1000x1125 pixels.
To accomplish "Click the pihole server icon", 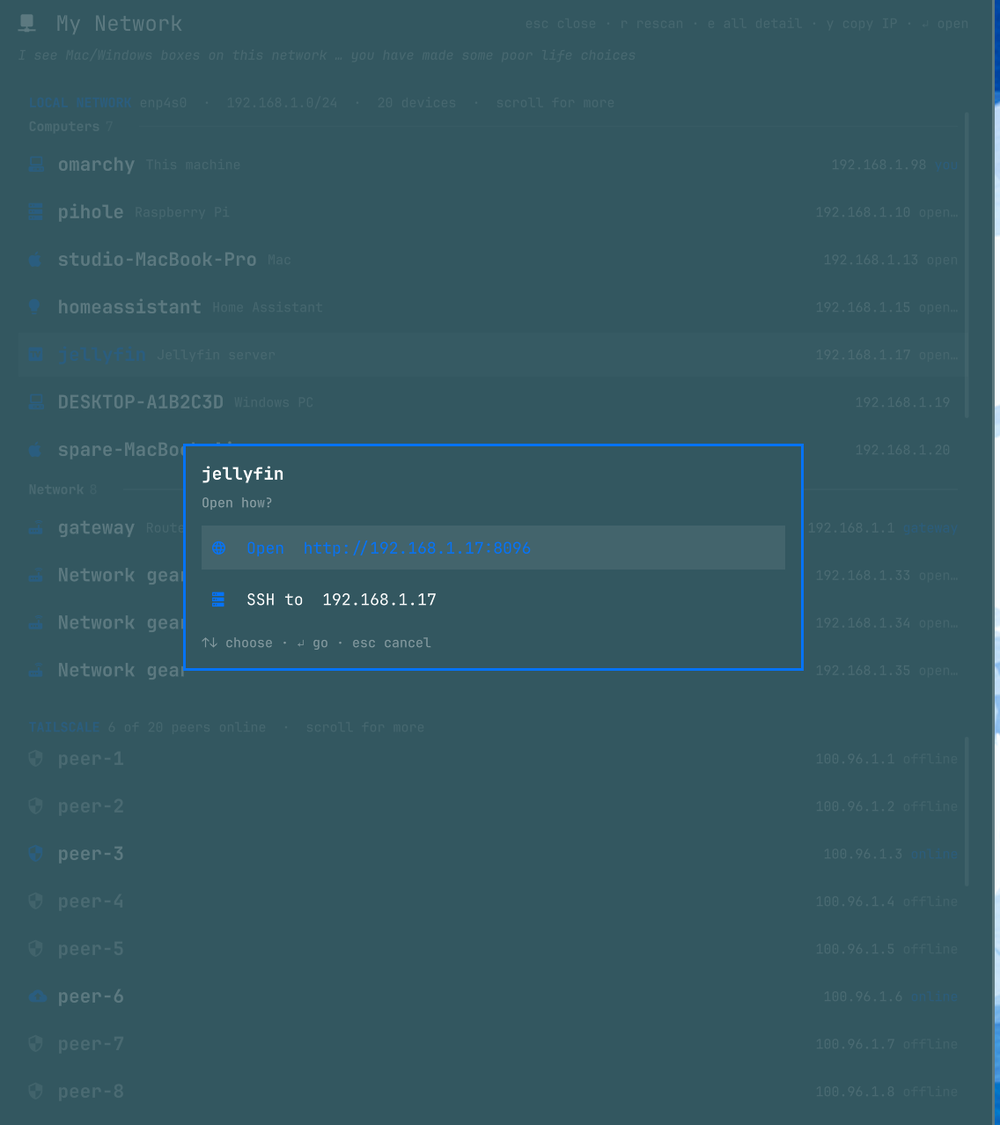I will 36,212.
